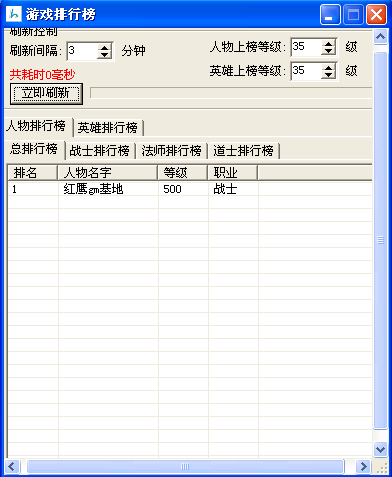Increase the 刷新间隔 spinner value
The height and width of the screenshot is (477, 392).
[x=105, y=48]
